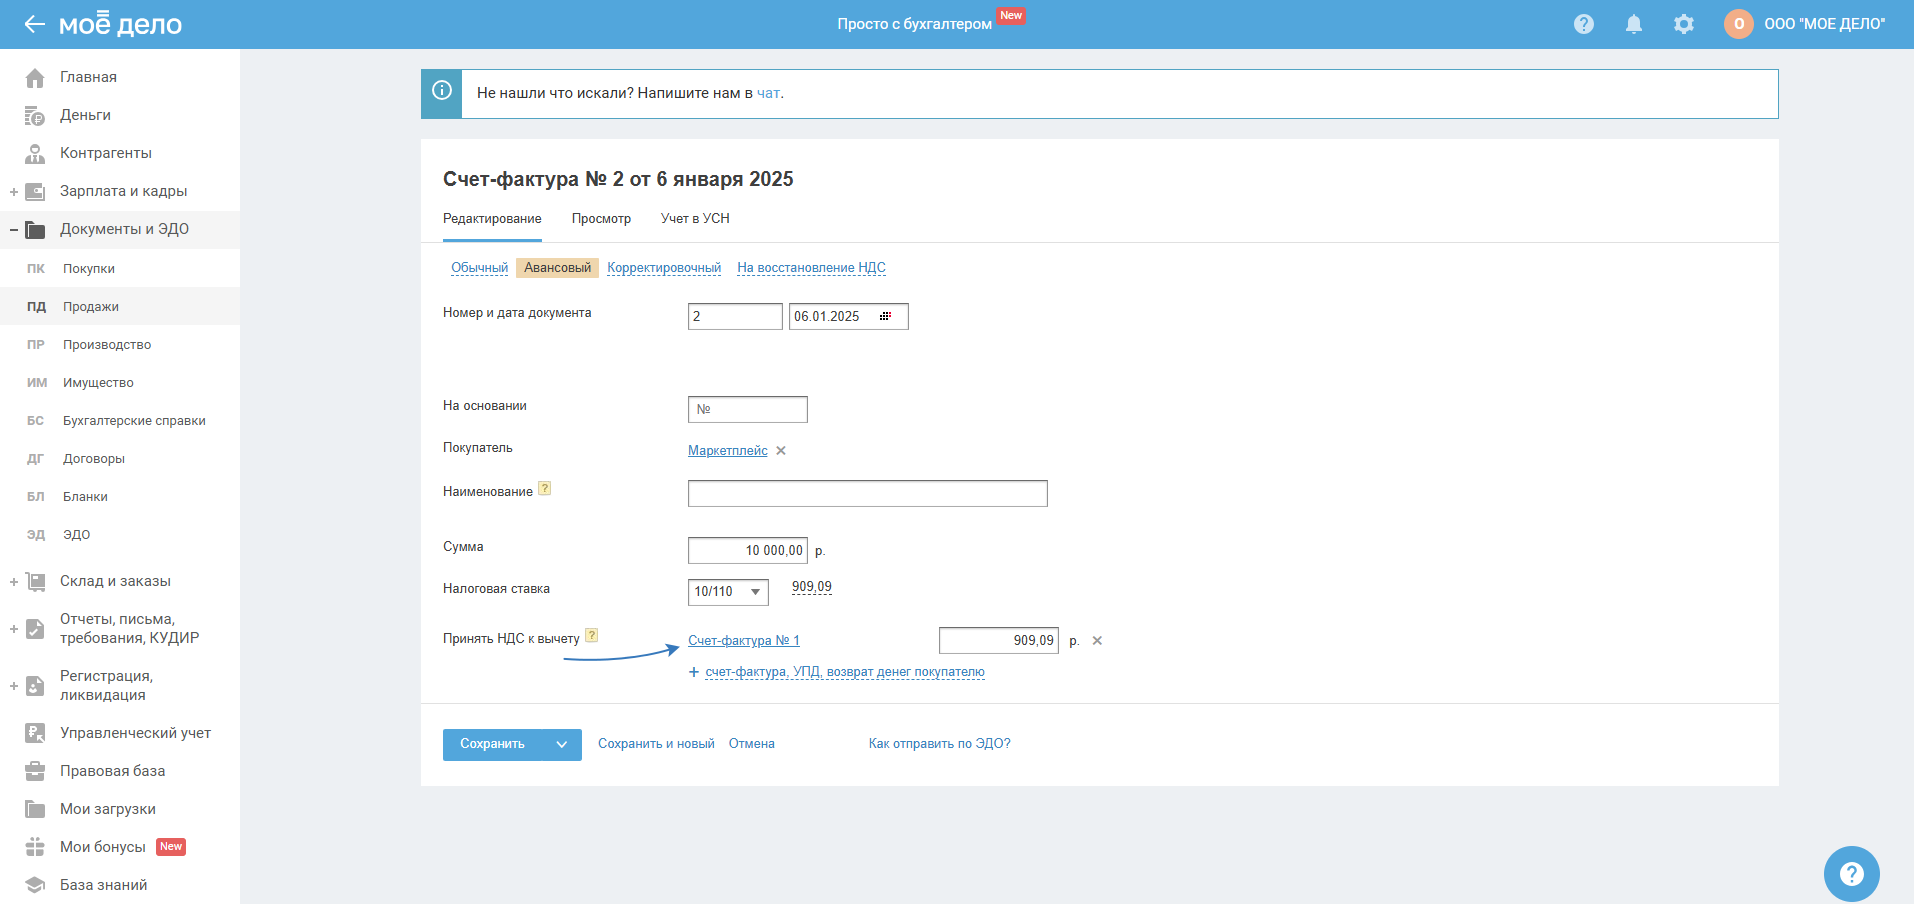Remove the buyer Маркетплейс with the X
This screenshot has height=904, width=1914.
pos(781,451)
